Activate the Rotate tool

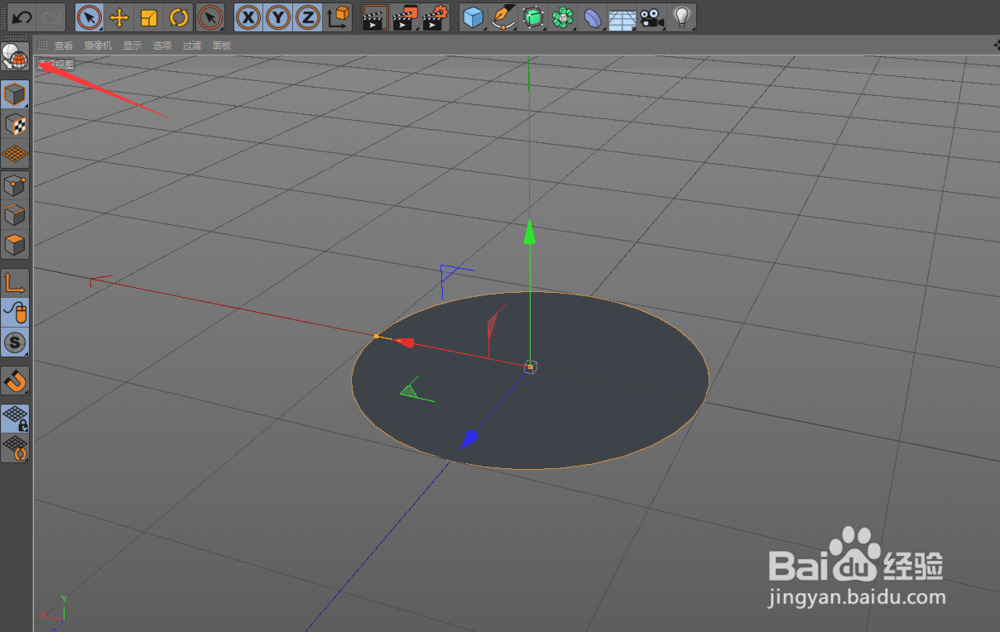[x=179, y=17]
